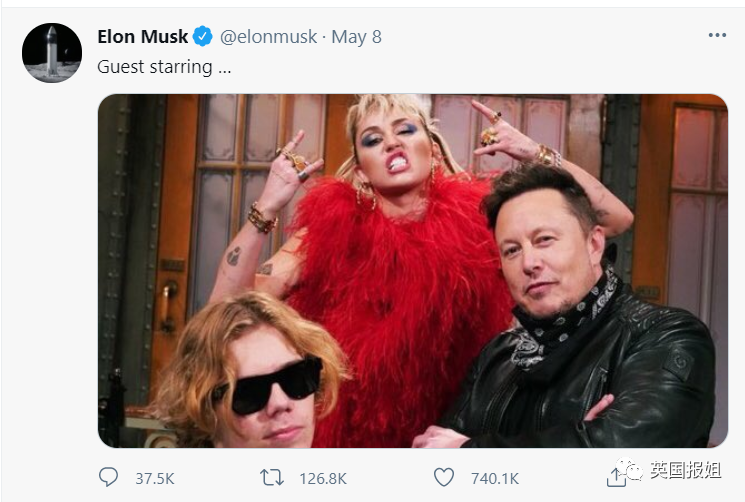Click the reply speech bubble icon

click(109, 478)
